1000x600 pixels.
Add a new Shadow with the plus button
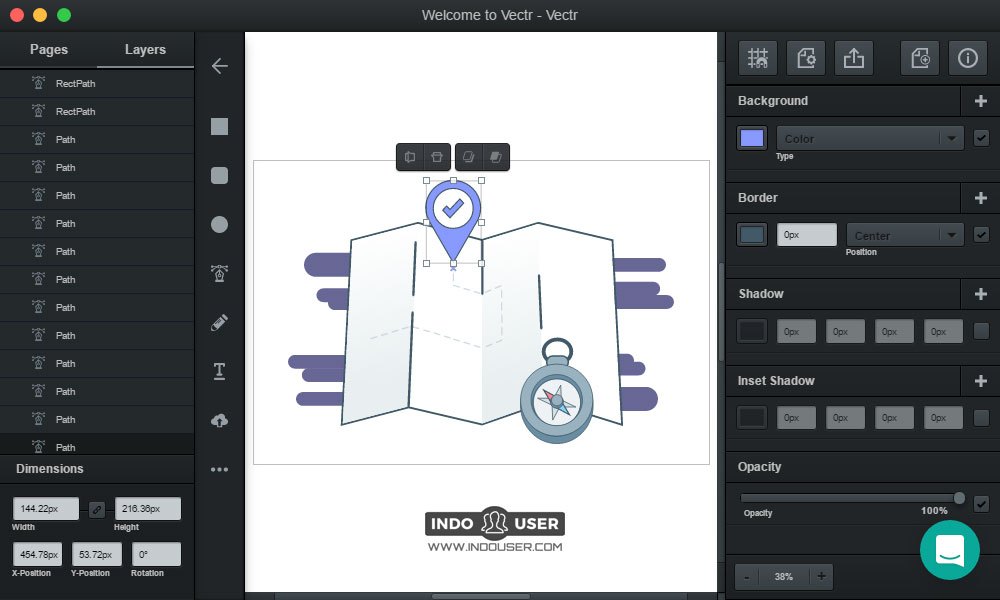[981, 293]
